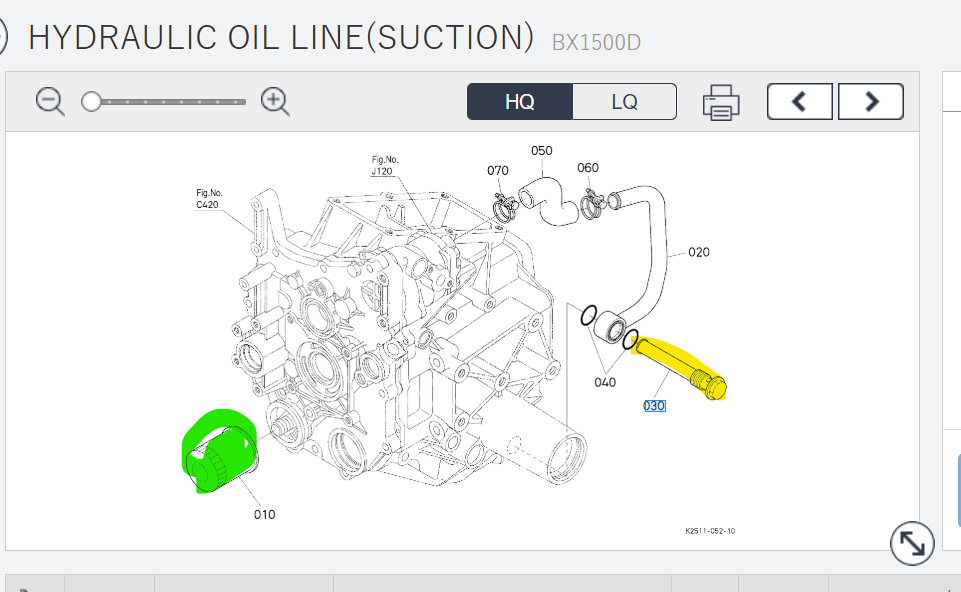Select part number 020 label
Image resolution: width=961 pixels, height=592 pixels.
tap(699, 252)
